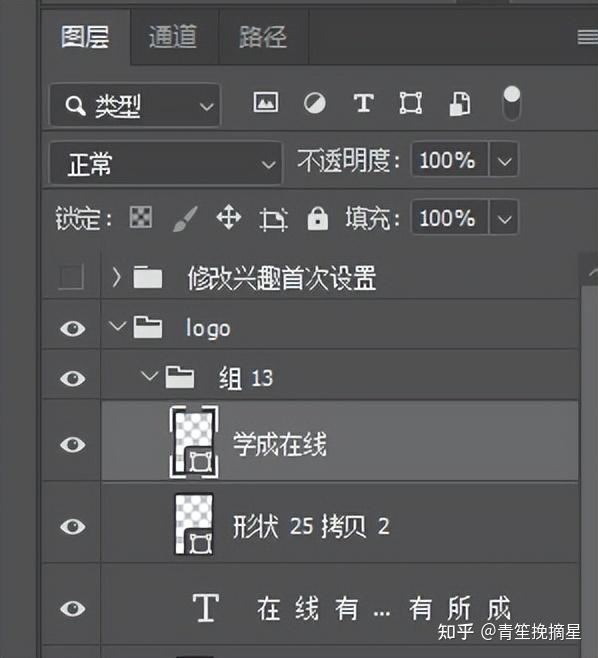This screenshot has width=598, height=658.
Task: Select the 学成在线 layer name
Action: (280, 444)
